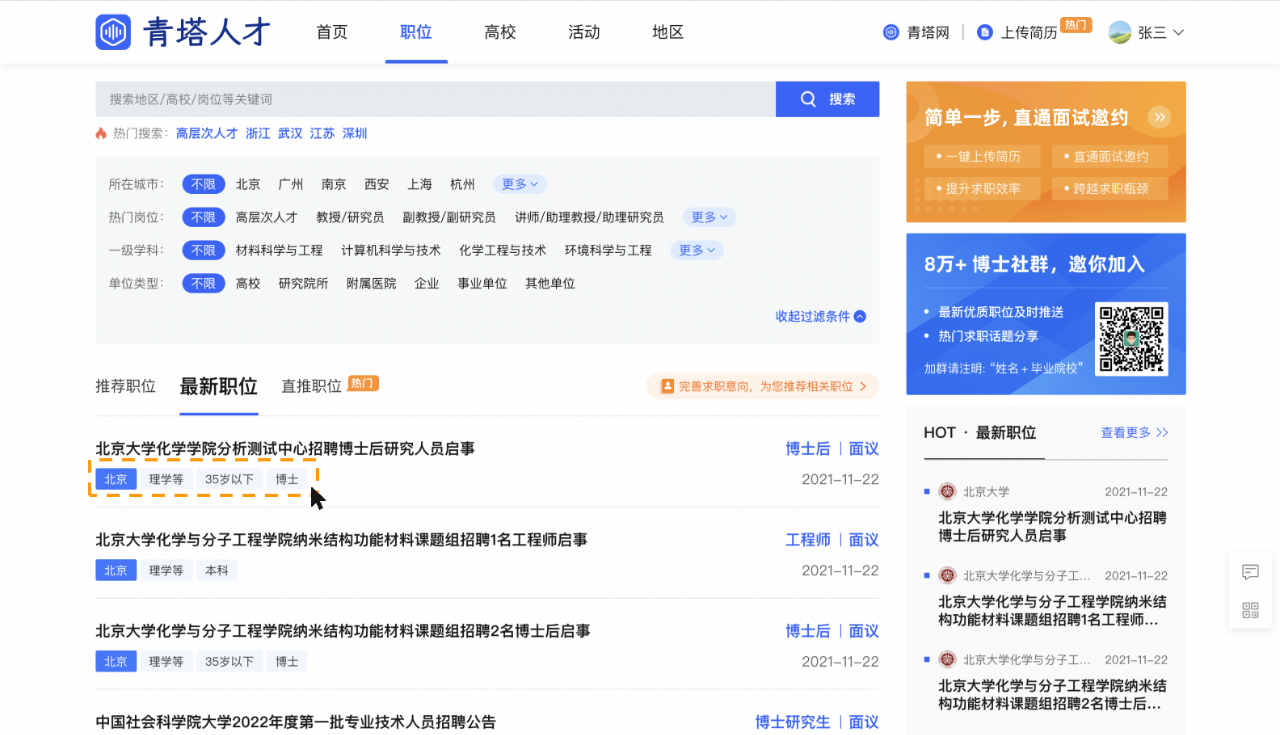Click hot search term 深圳
This screenshot has height=735, width=1280.
coord(355,133)
